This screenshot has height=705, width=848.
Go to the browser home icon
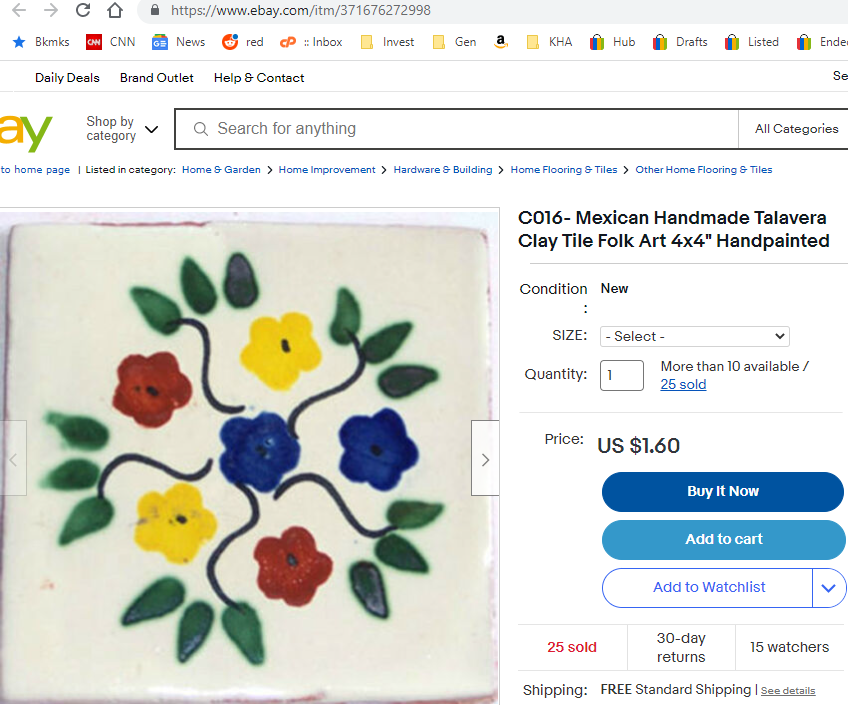(x=115, y=11)
